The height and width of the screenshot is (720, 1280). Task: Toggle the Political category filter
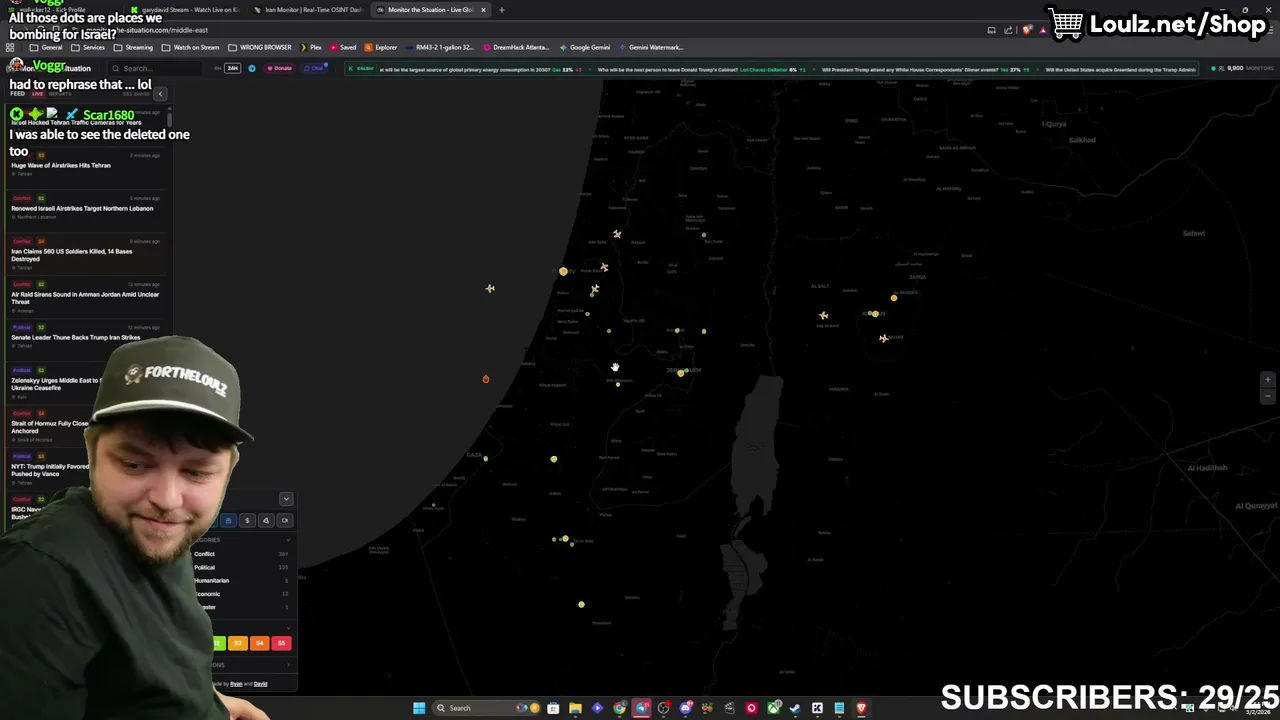[x=241, y=567]
